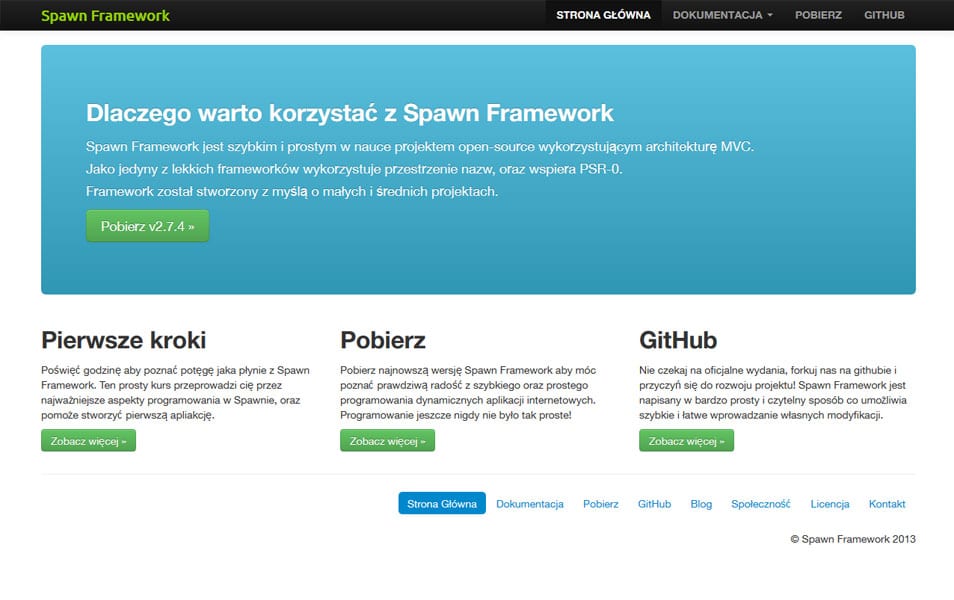The width and height of the screenshot is (954, 600).
Task: Click the heading Dlaczego warto korzystać z Spawn Framework
Action: click(350, 113)
